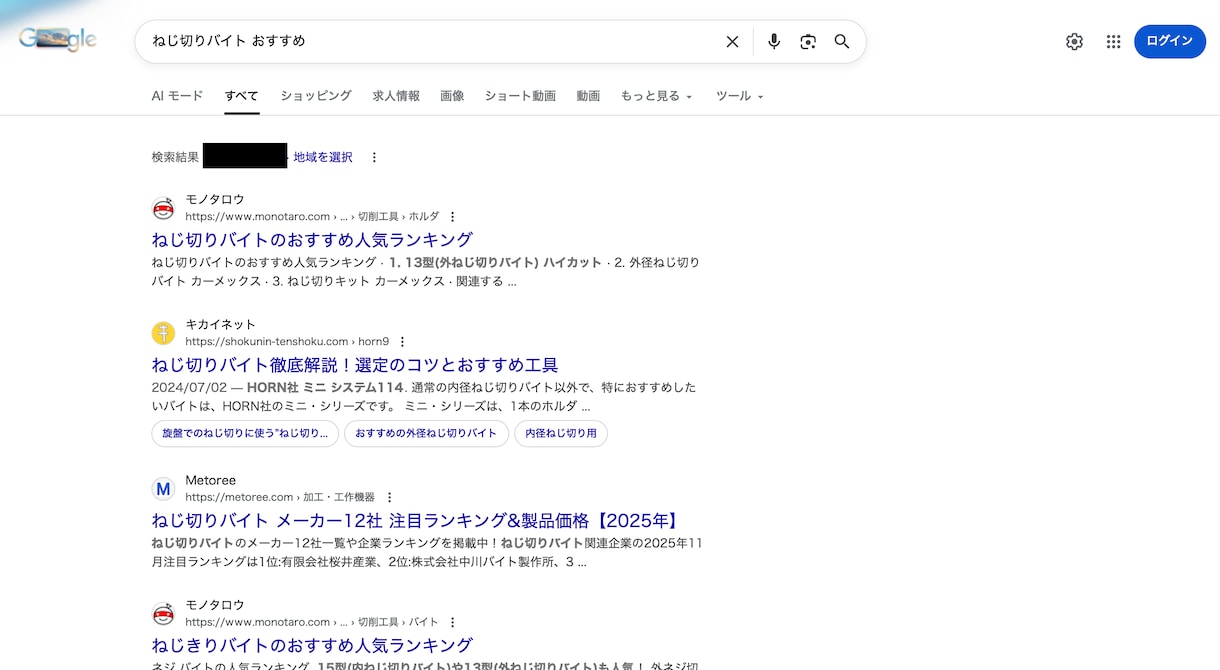Click キカイネット site name

[220, 324]
